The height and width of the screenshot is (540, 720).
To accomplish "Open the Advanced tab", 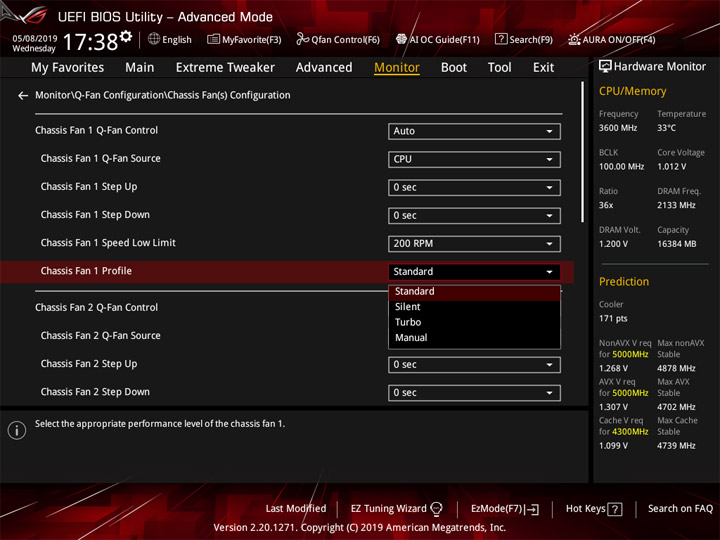I will coord(324,68).
